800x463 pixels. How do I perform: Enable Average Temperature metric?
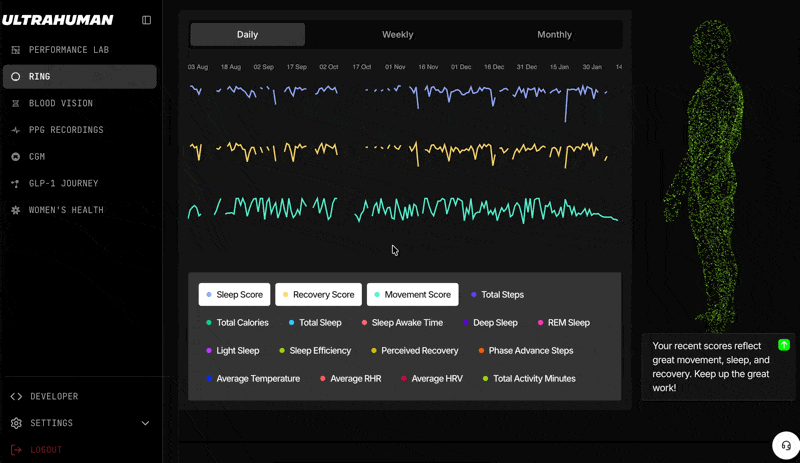coord(253,379)
